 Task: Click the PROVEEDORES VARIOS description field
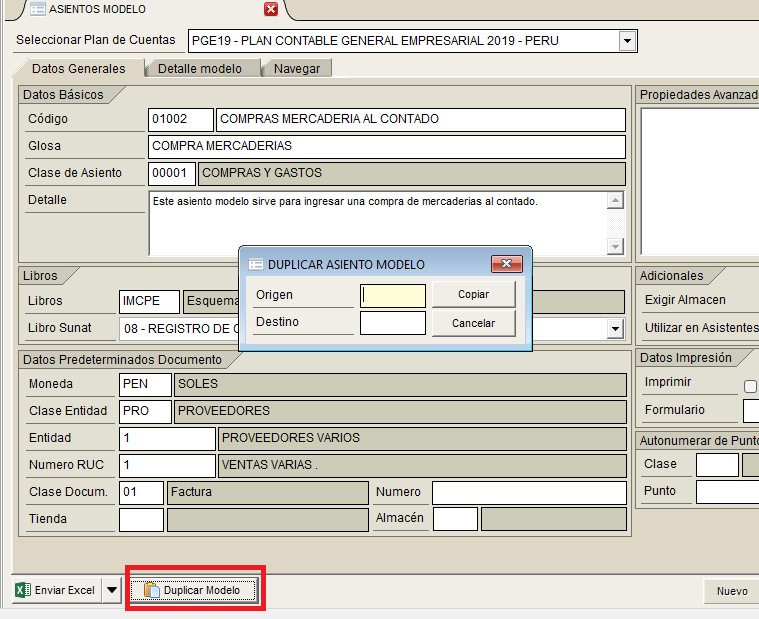point(422,439)
